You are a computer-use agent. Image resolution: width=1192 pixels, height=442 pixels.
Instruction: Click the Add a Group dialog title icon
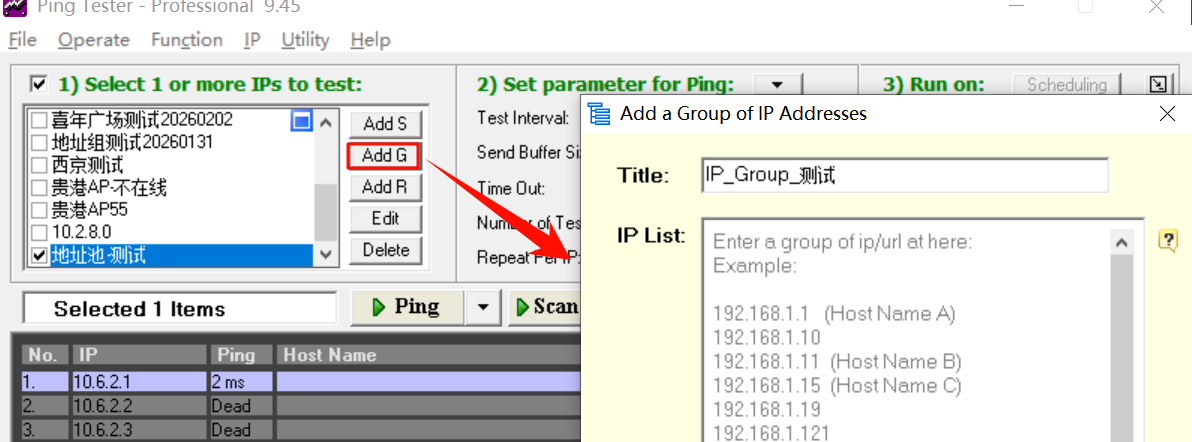point(600,113)
